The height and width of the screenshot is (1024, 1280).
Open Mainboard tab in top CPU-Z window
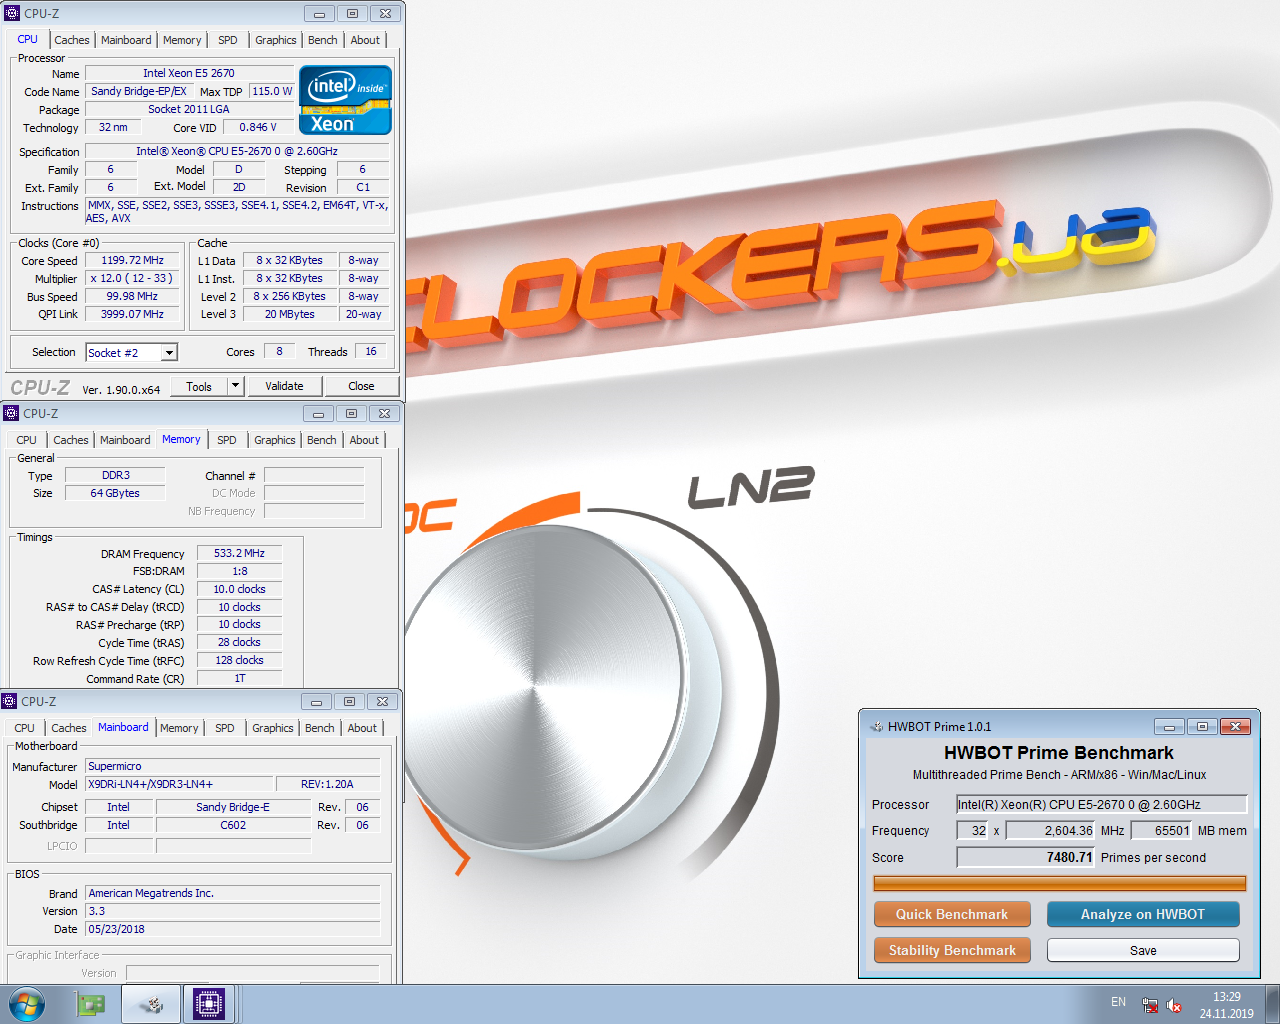click(x=126, y=40)
